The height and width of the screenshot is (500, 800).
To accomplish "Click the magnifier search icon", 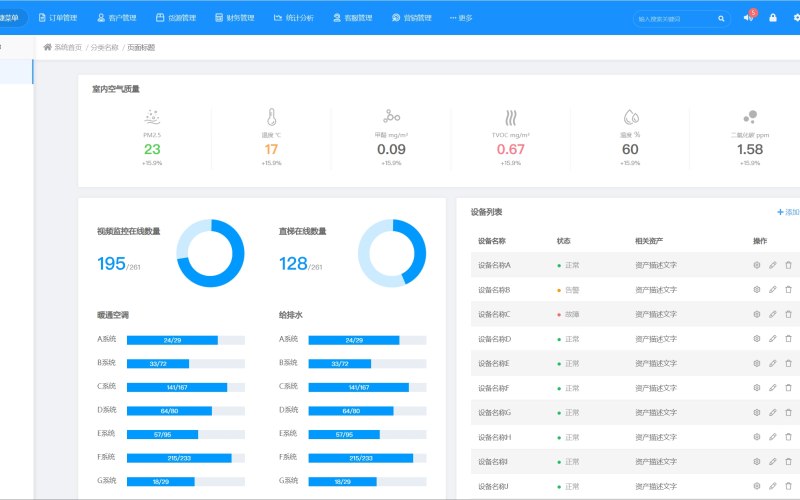I will pos(721,19).
